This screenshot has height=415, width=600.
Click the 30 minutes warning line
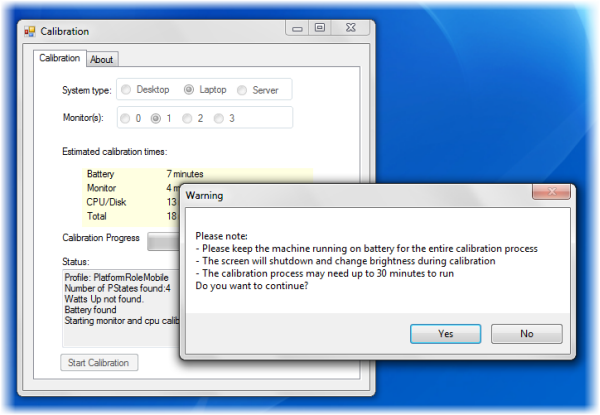[x=325, y=273]
